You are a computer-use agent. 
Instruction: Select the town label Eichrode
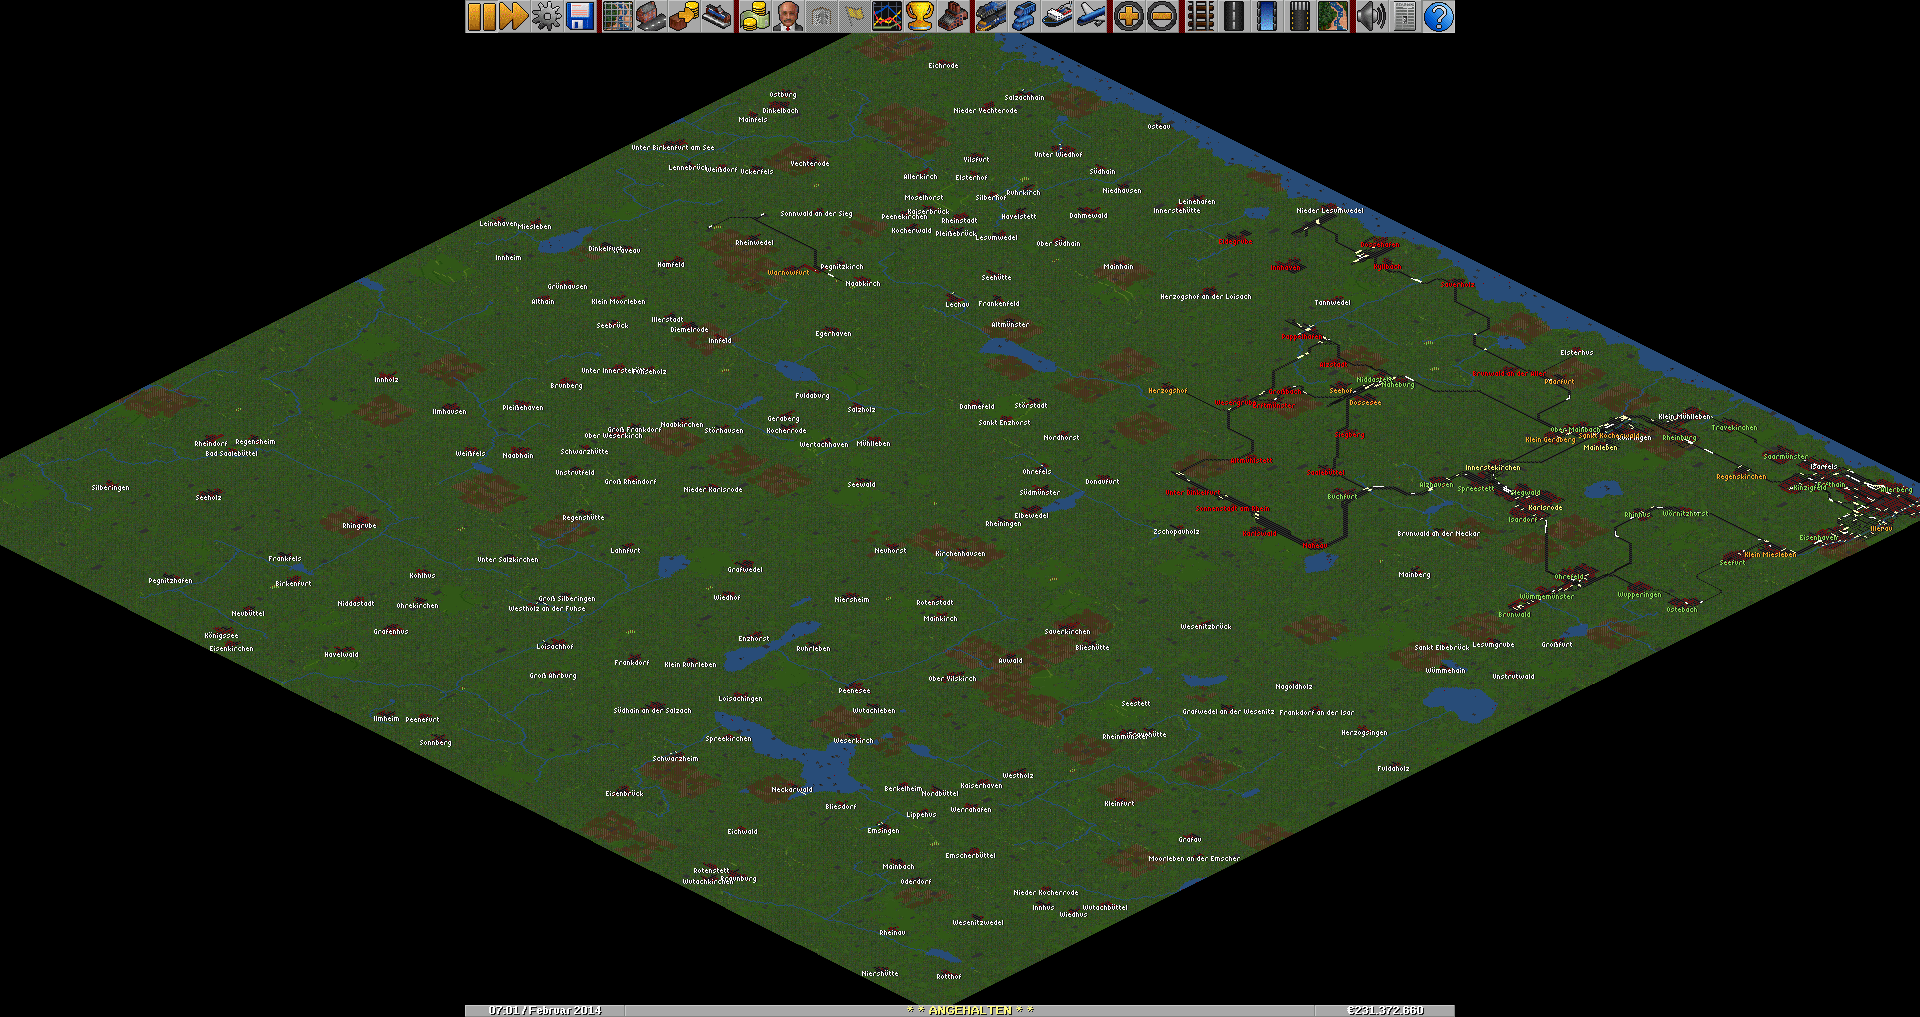943,66
